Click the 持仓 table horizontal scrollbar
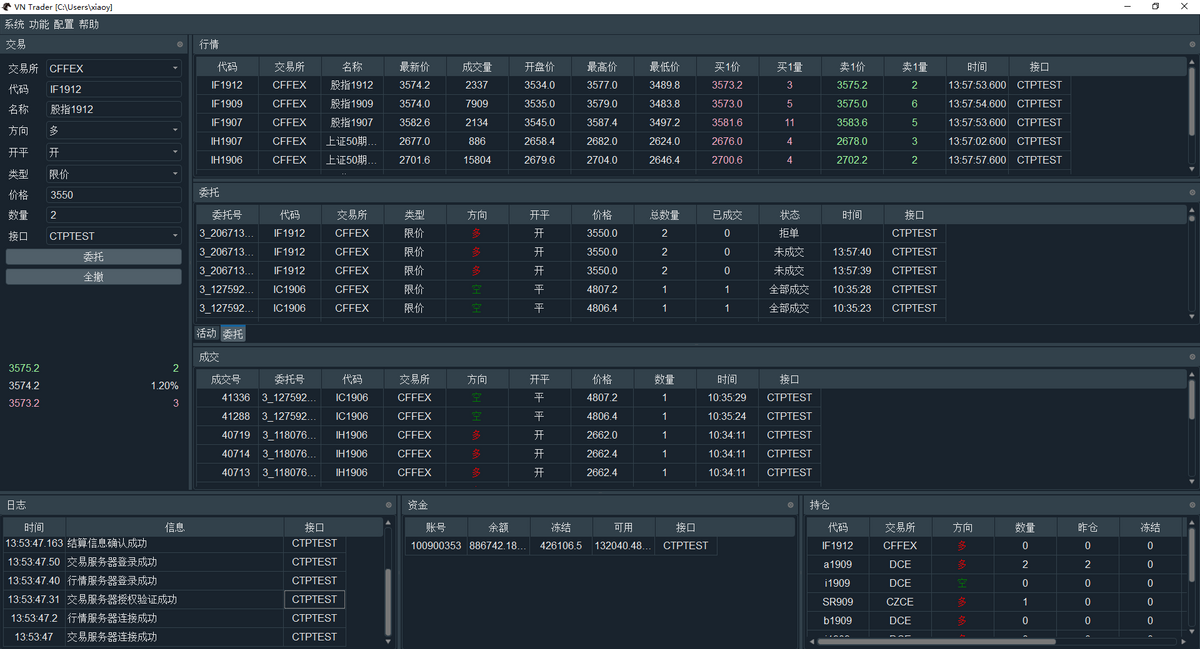1200x649 pixels. (935, 642)
